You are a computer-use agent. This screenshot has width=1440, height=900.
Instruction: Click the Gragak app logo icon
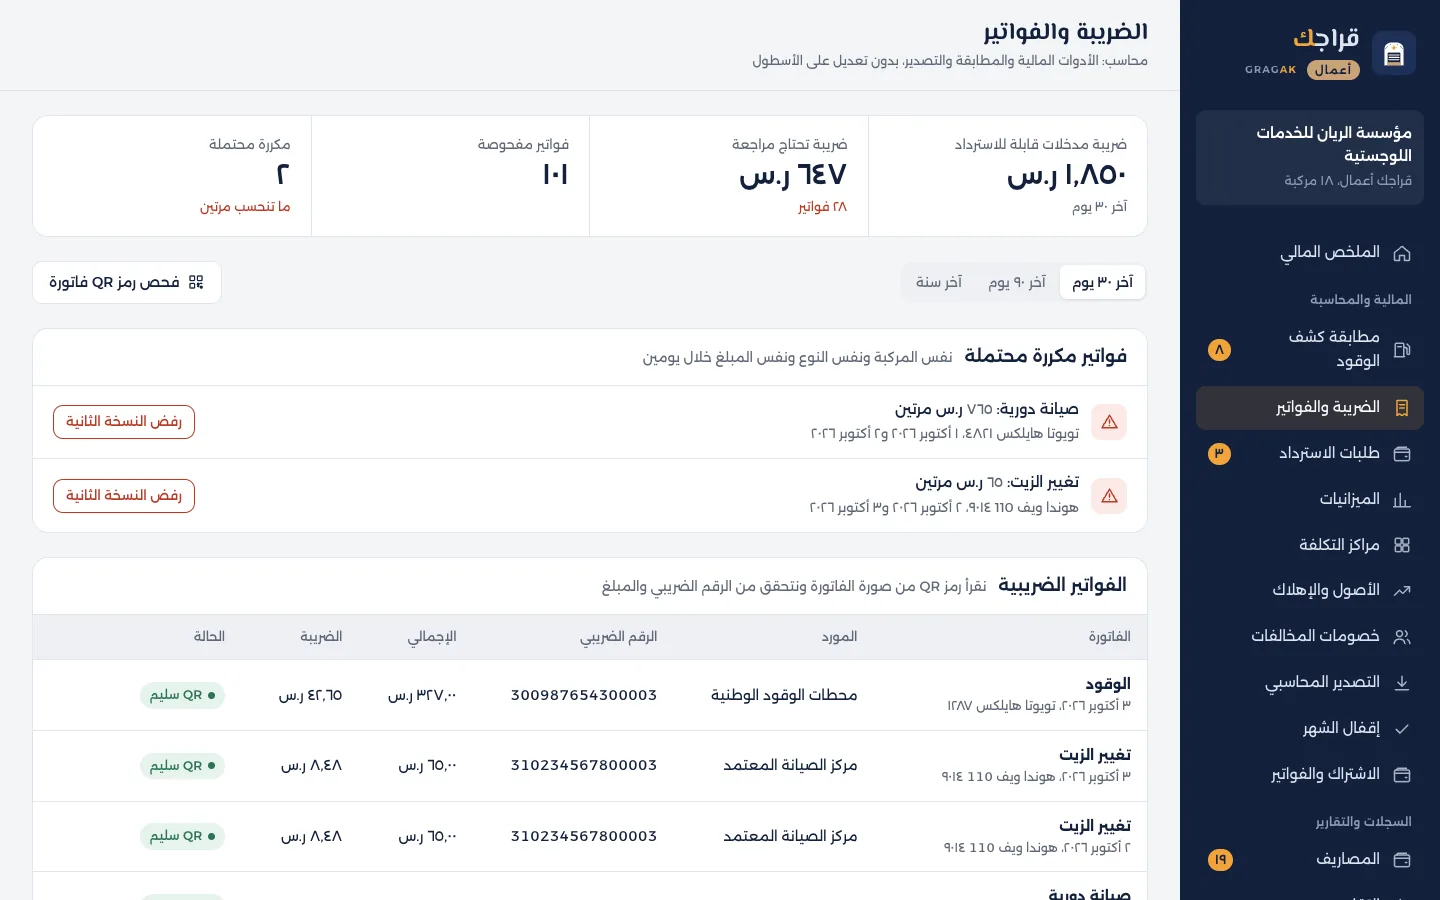(1394, 53)
